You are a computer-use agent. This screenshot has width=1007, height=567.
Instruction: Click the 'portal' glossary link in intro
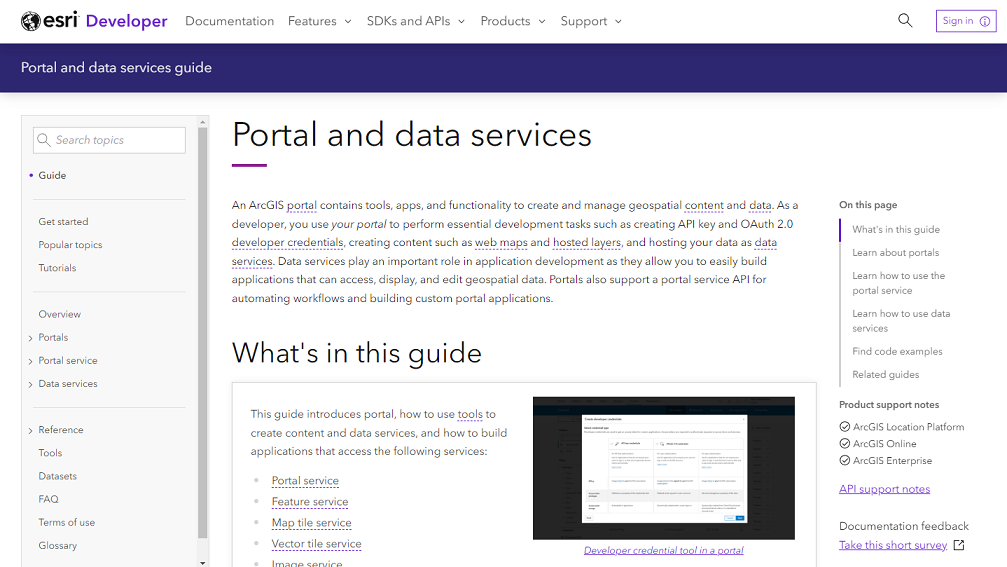(x=301, y=205)
